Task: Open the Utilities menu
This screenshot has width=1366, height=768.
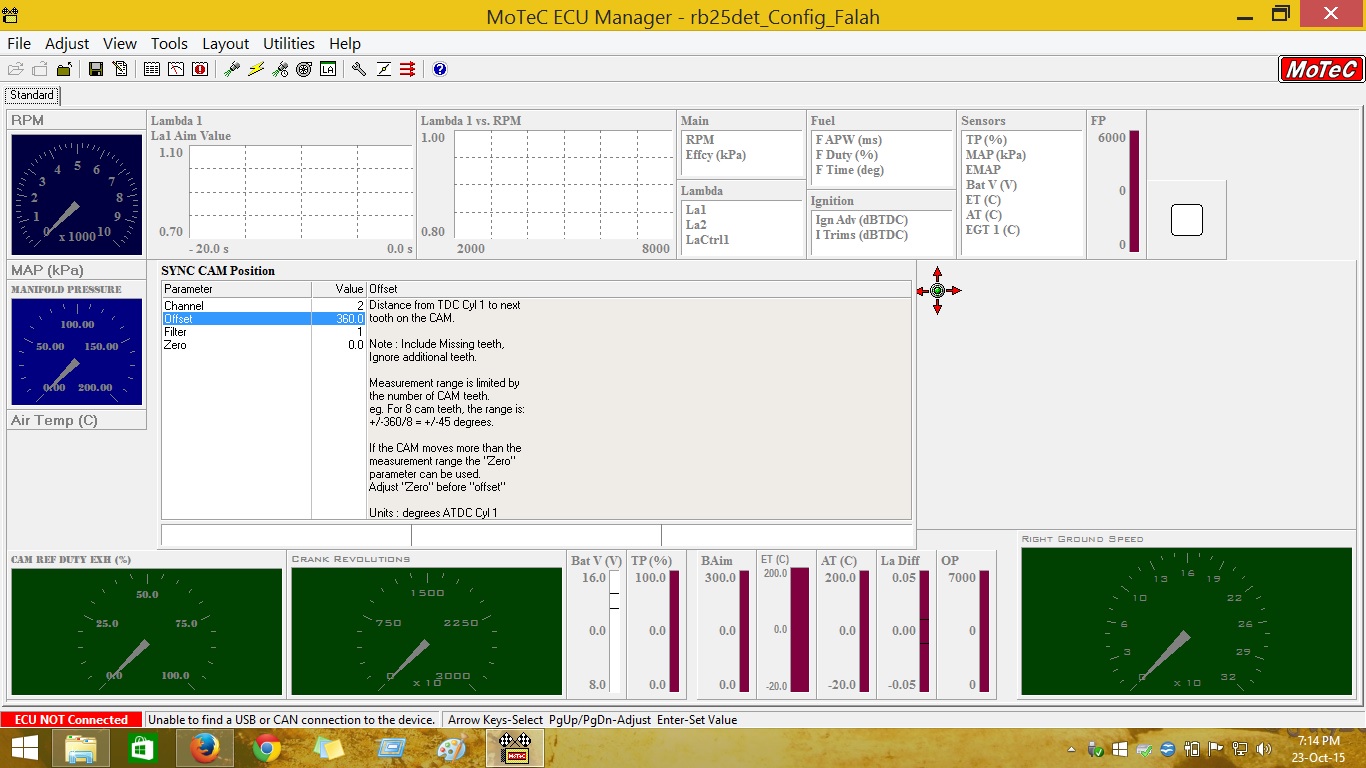Action: [x=289, y=43]
